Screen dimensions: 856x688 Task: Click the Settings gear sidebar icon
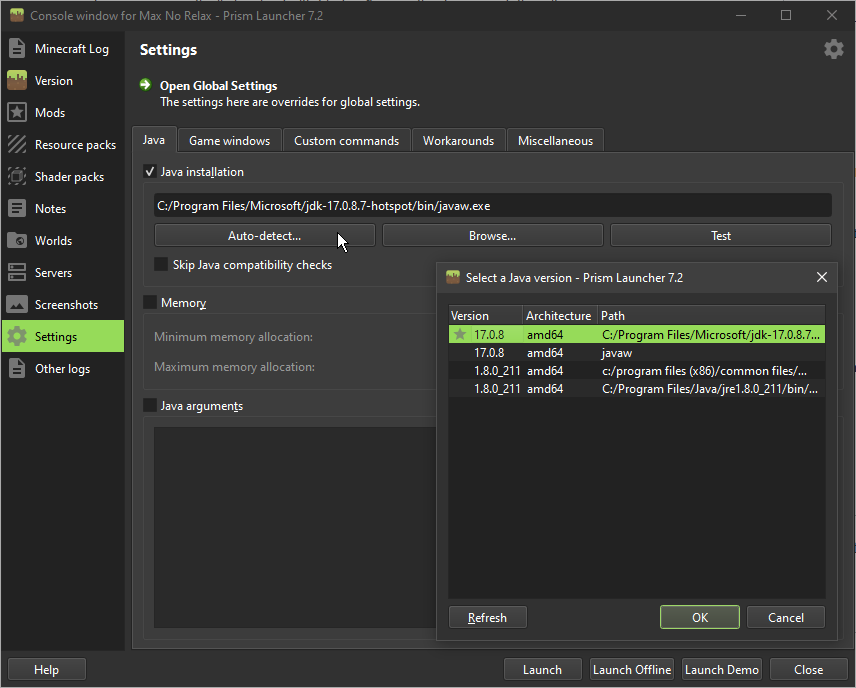tap(17, 336)
